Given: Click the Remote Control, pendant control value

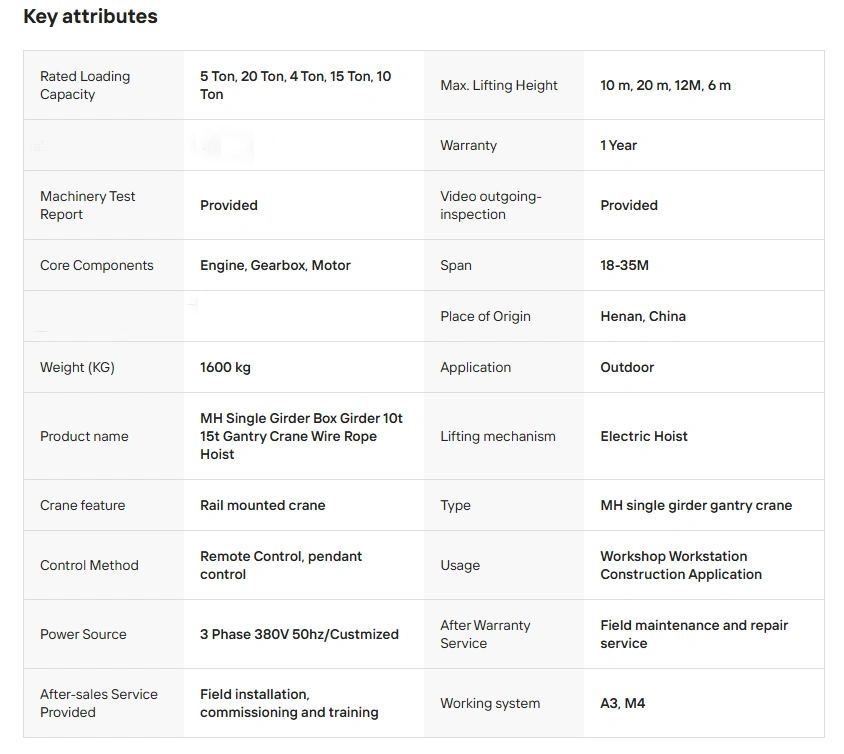Looking at the screenshot, I should [x=281, y=565].
